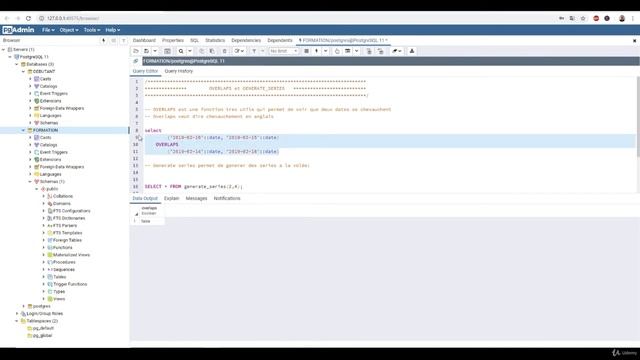Viewport: 640px width, 360px height.
Task: Click the Filtered Rows icon in Browser panel
Action: (x=124, y=40)
